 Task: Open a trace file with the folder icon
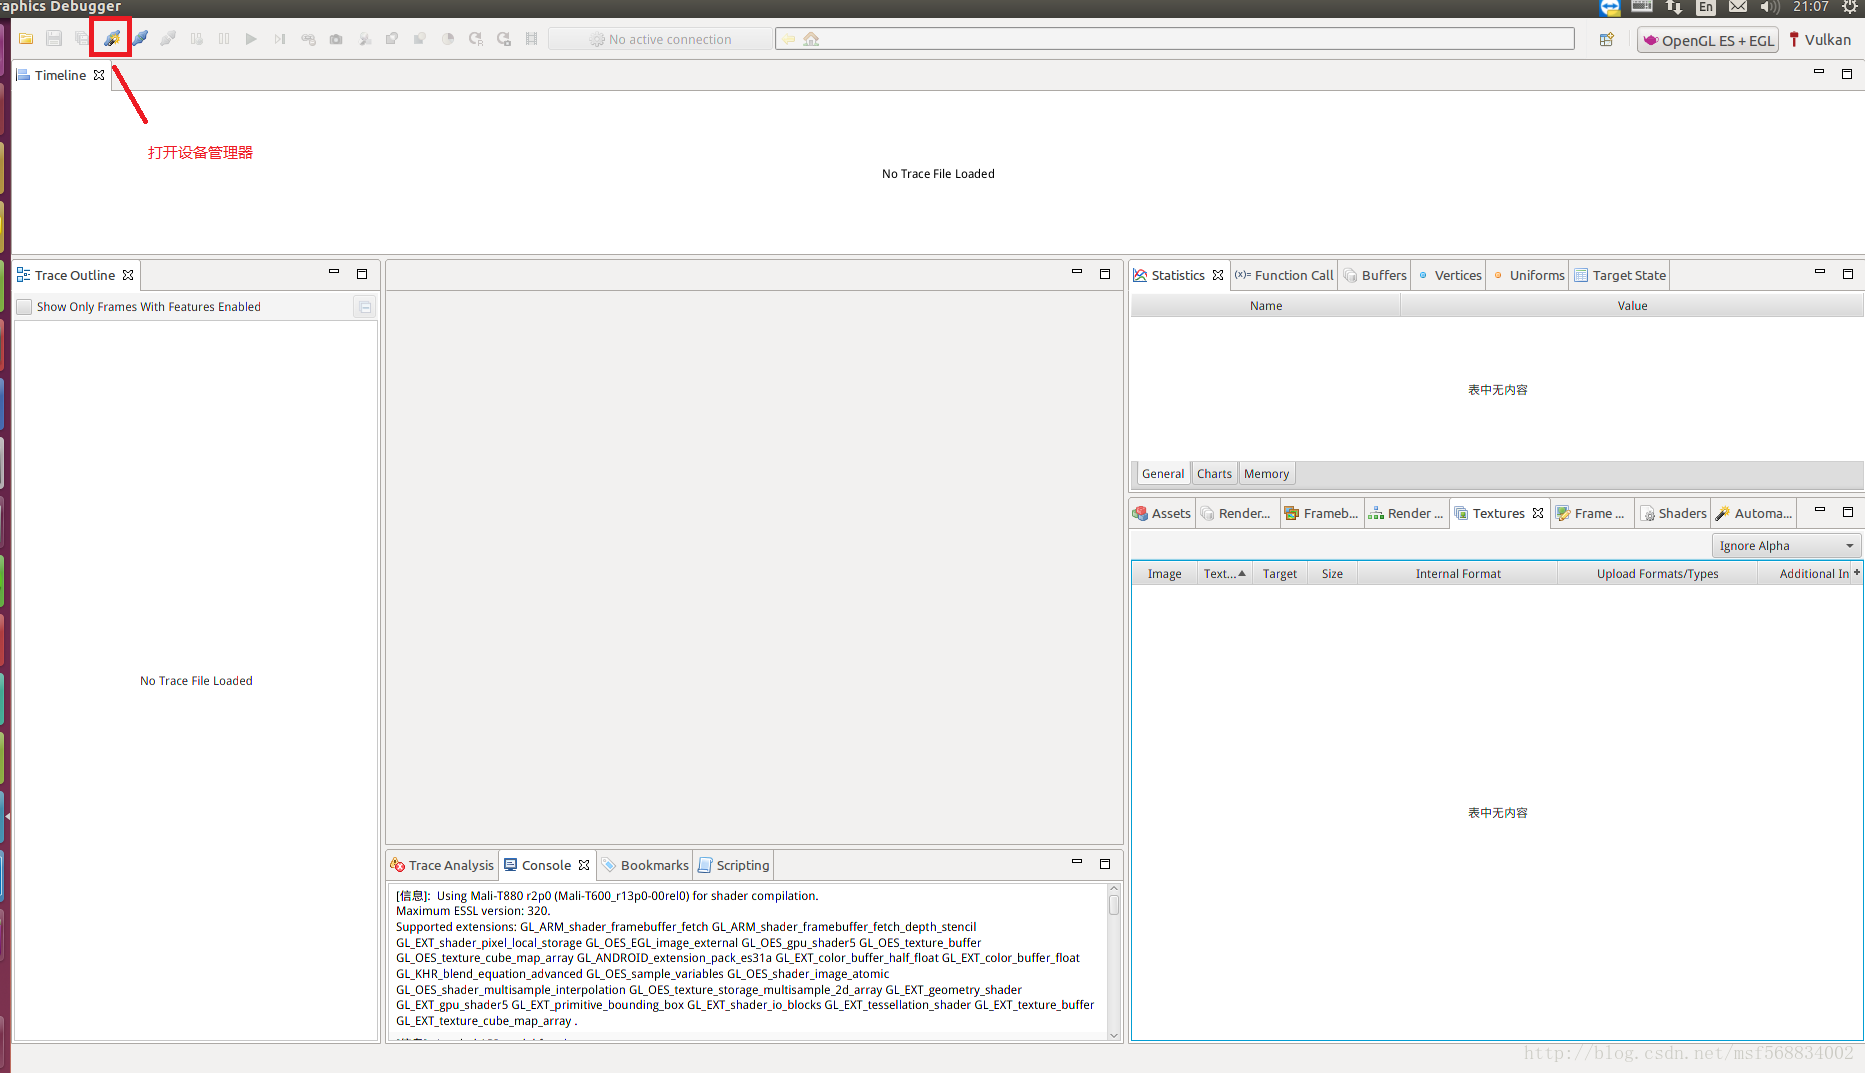tap(26, 39)
